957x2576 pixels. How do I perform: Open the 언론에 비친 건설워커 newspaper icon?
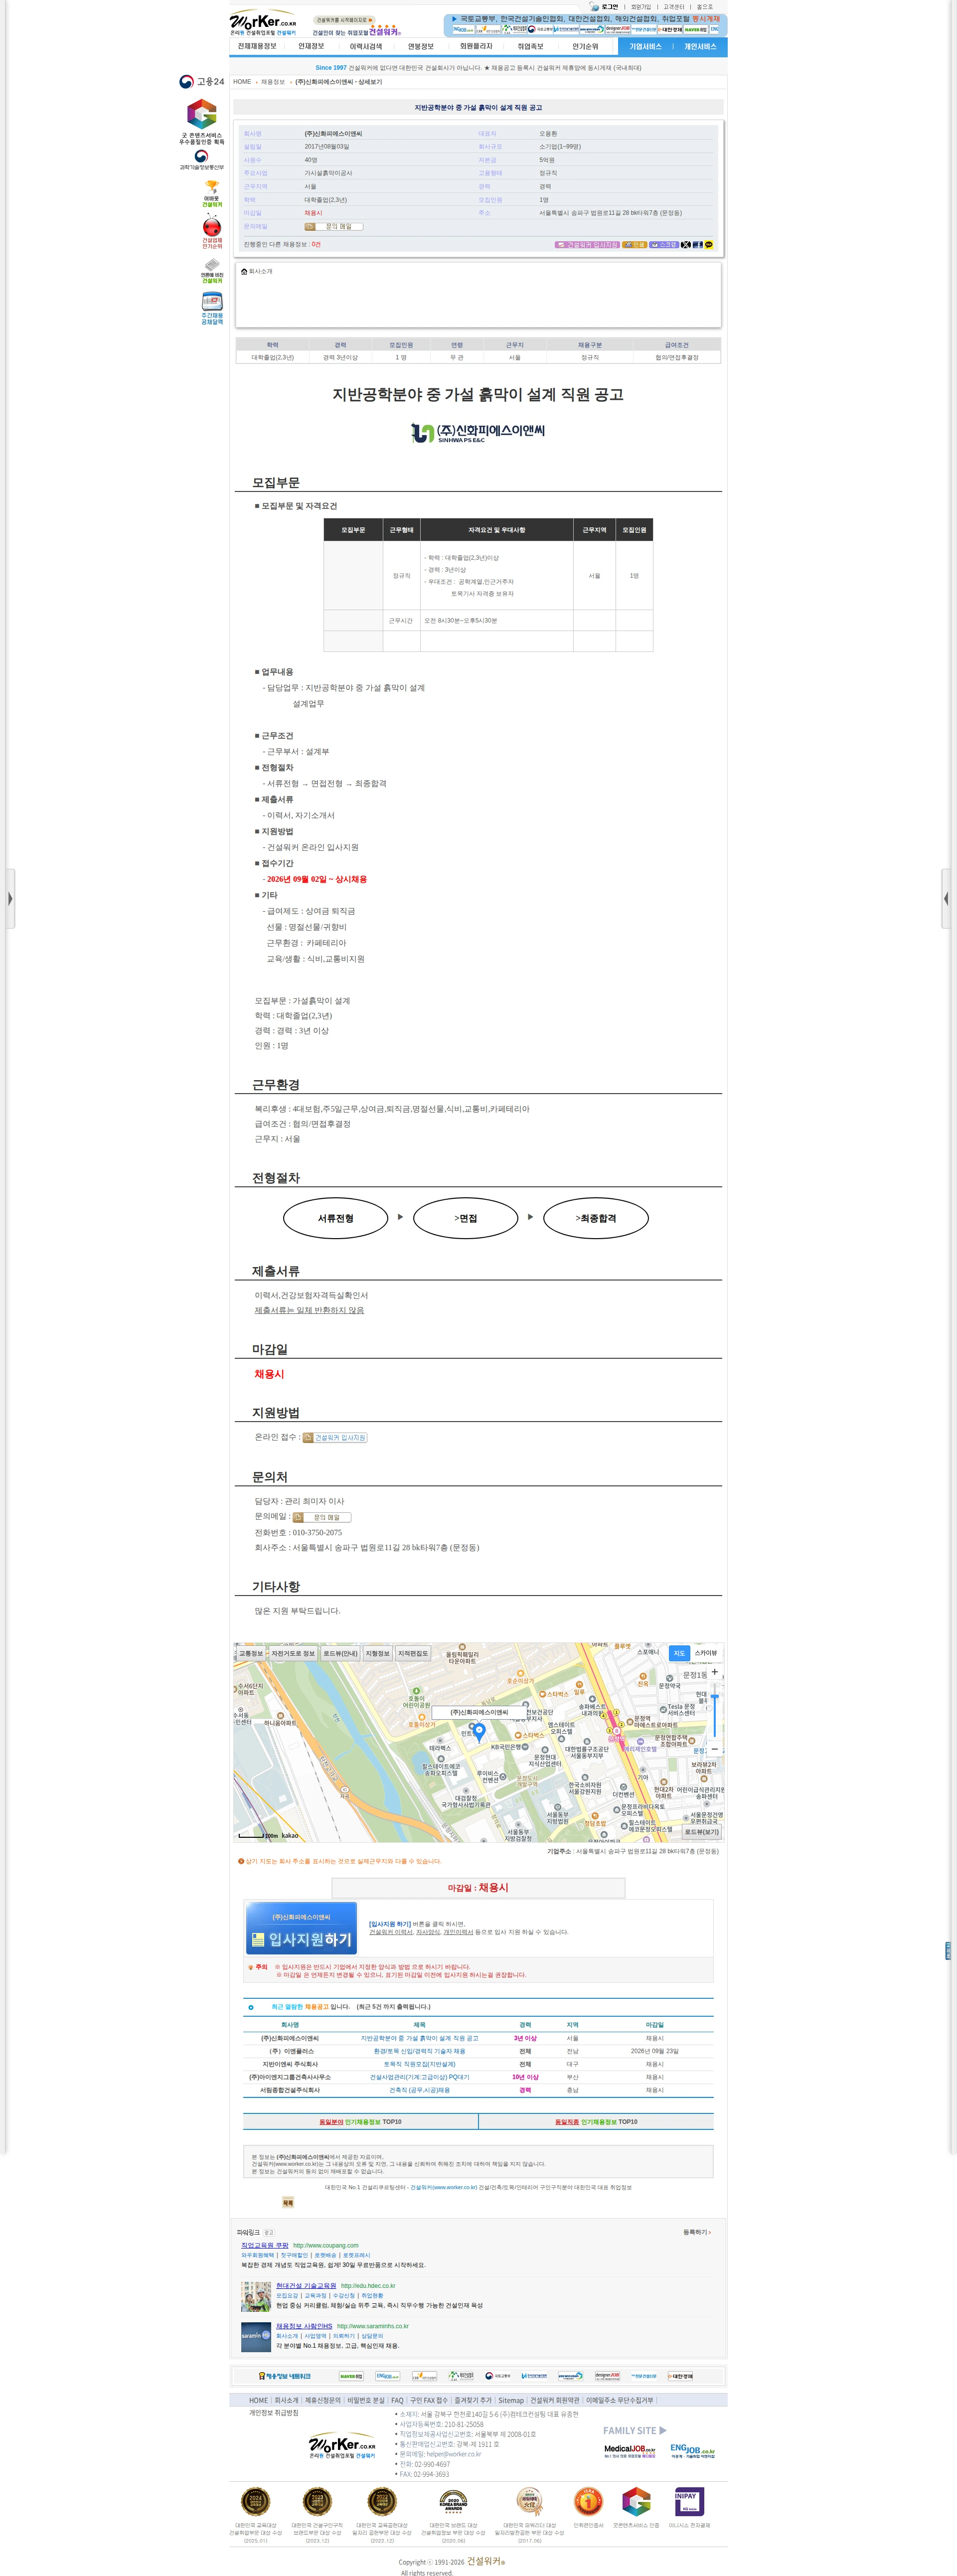coord(212,271)
